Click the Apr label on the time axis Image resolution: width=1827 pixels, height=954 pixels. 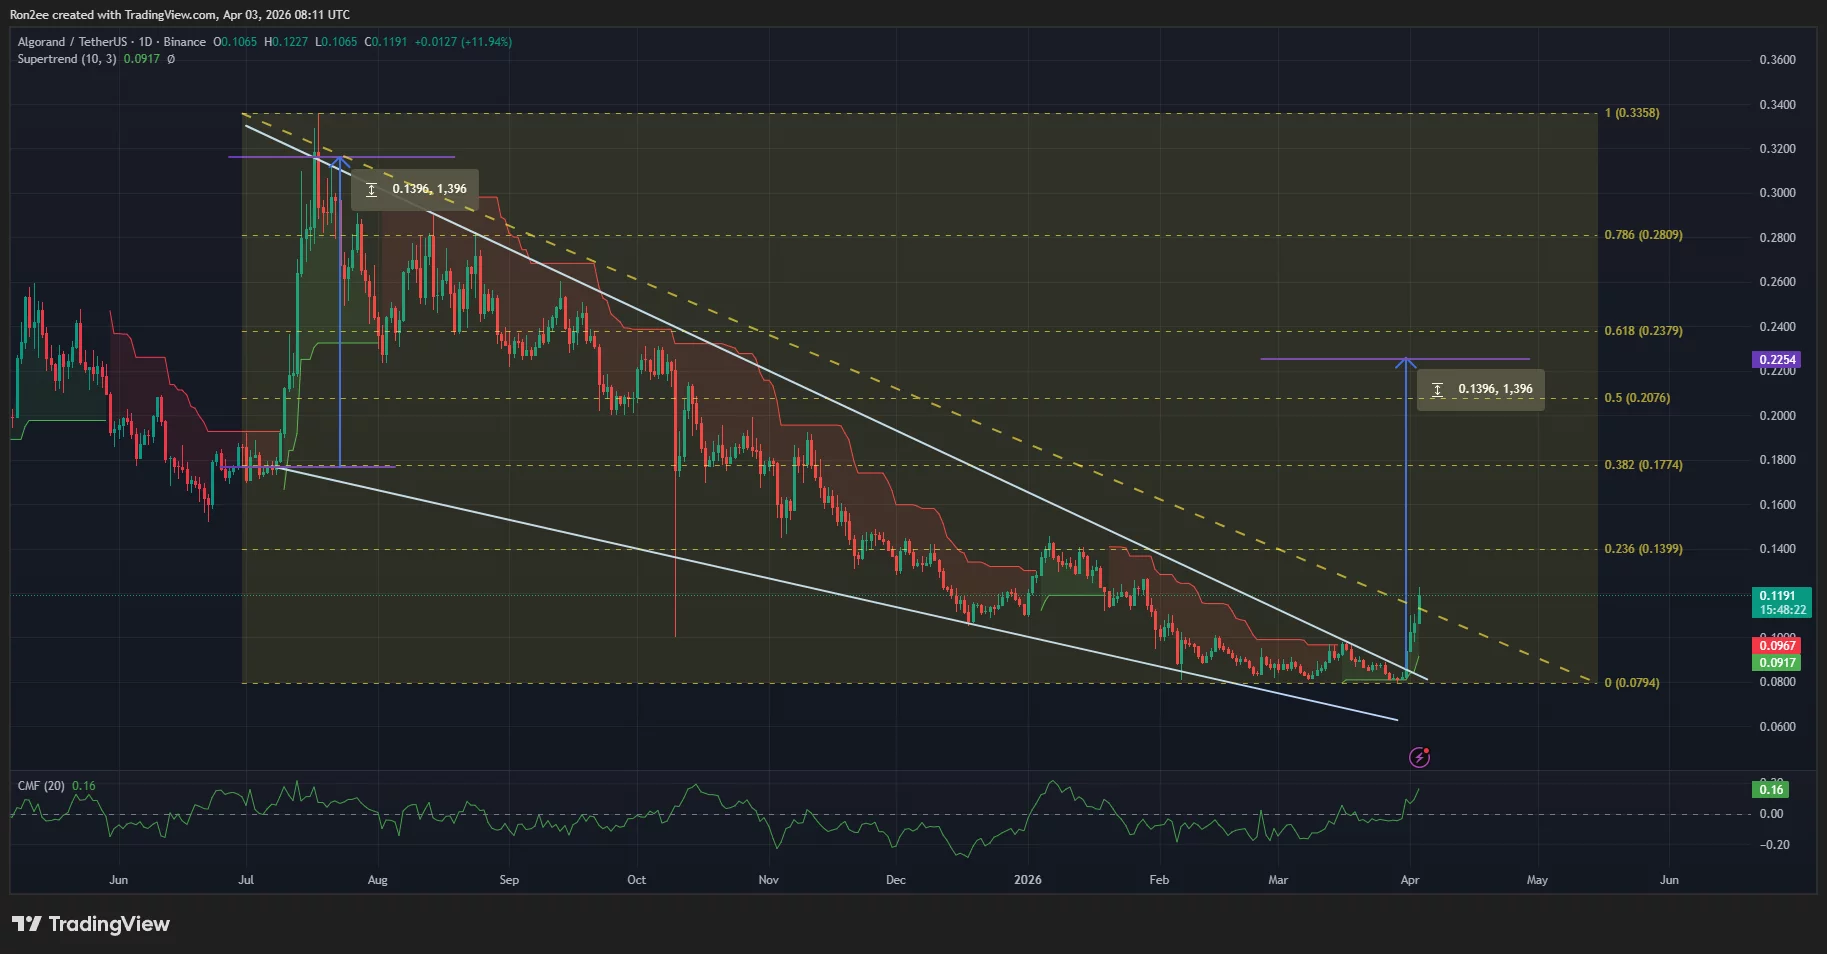point(1409,879)
